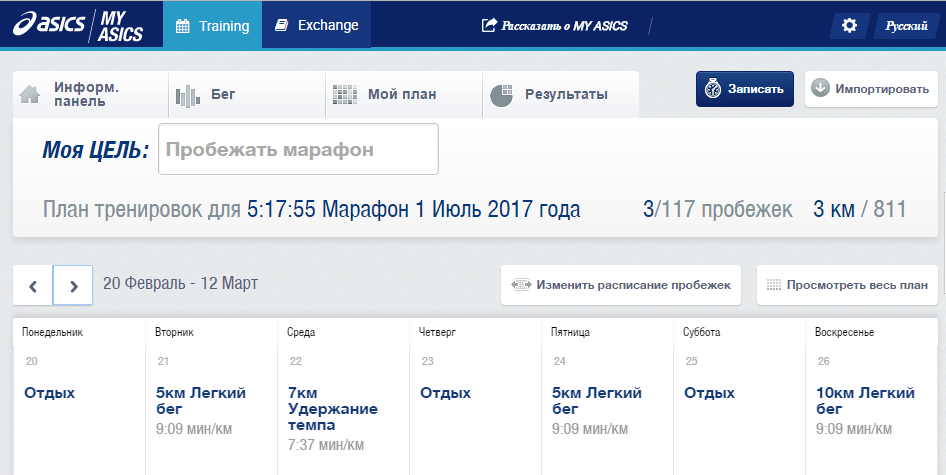Click Рассказать о MY ASICS share link
This screenshot has height=475, width=946.
click(555, 26)
